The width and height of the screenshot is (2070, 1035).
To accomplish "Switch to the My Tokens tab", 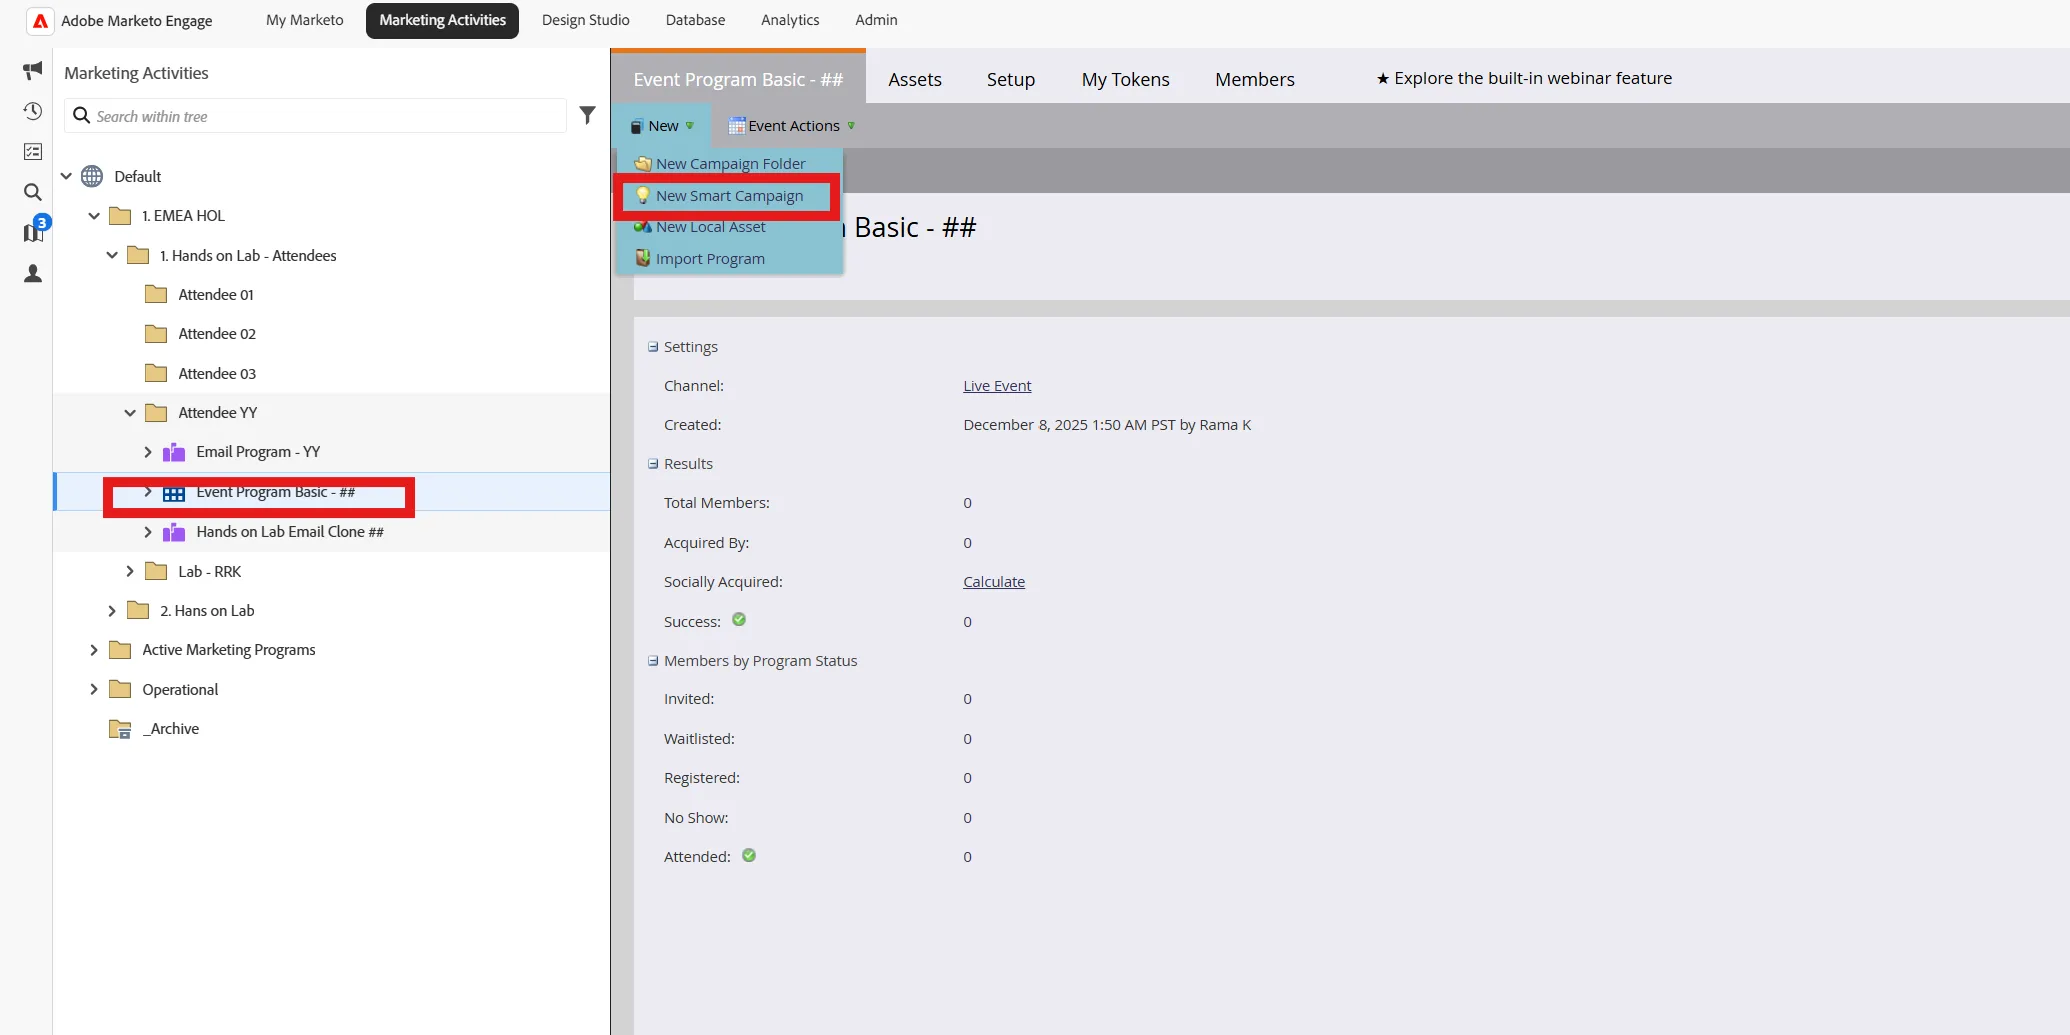I will click(x=1125, y=79).
